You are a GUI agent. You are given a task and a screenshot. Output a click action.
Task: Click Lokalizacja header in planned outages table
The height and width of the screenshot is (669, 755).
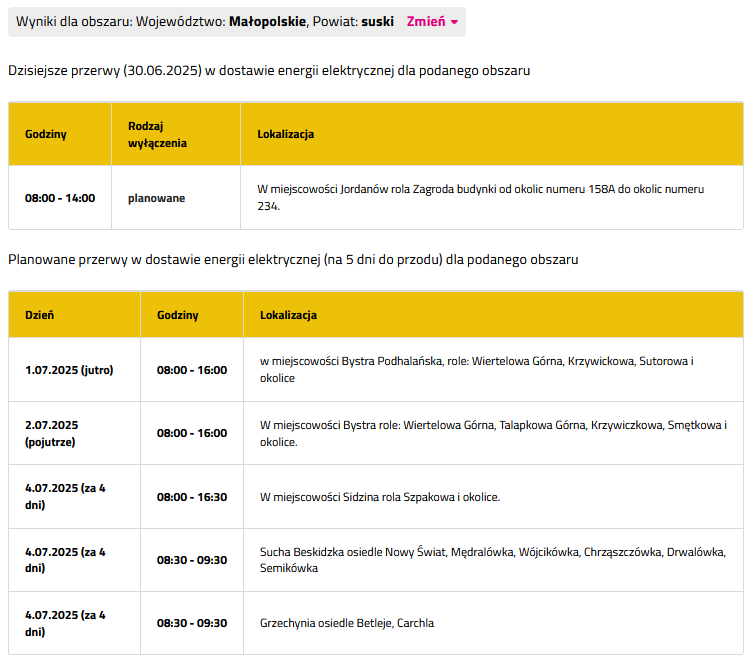288,315
